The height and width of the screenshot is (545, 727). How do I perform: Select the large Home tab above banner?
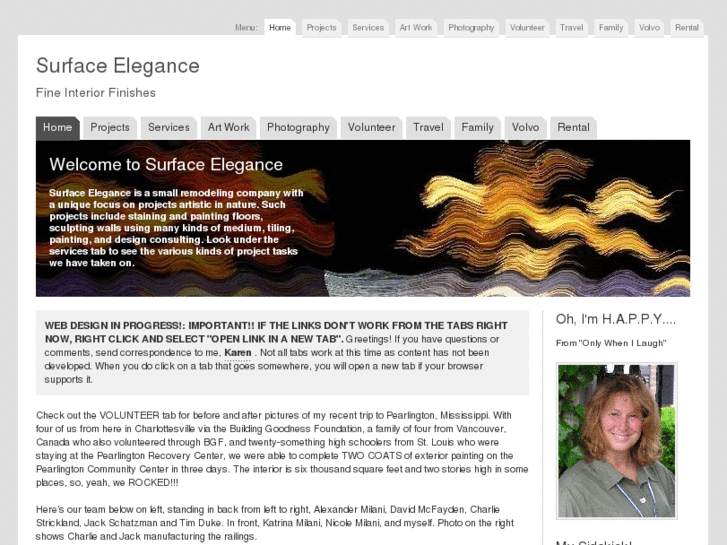click(x=57, y=128)
